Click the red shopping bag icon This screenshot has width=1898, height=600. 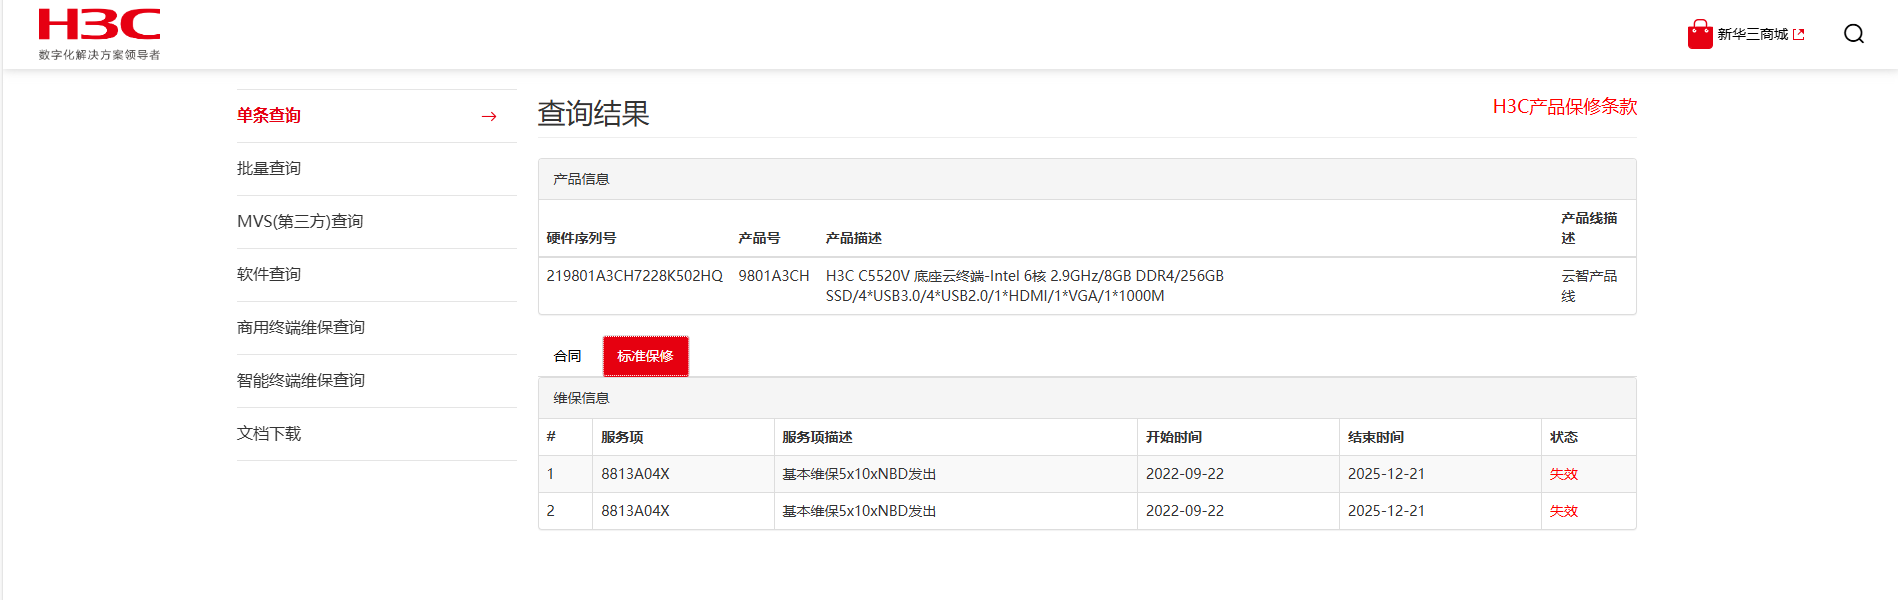1700,34
